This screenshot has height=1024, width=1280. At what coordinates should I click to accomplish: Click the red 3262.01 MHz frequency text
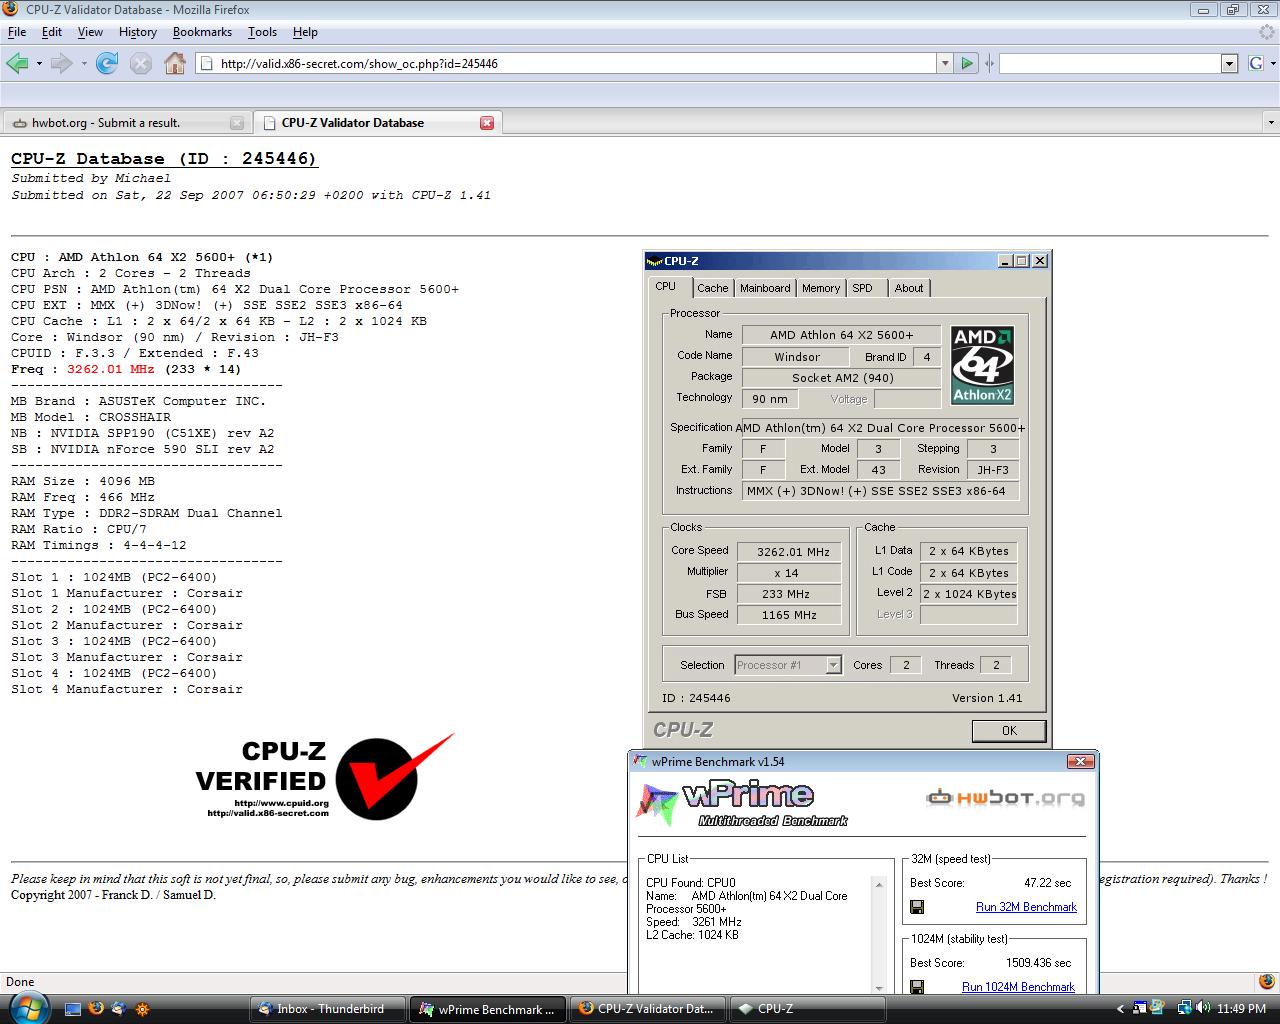point(111,369)
